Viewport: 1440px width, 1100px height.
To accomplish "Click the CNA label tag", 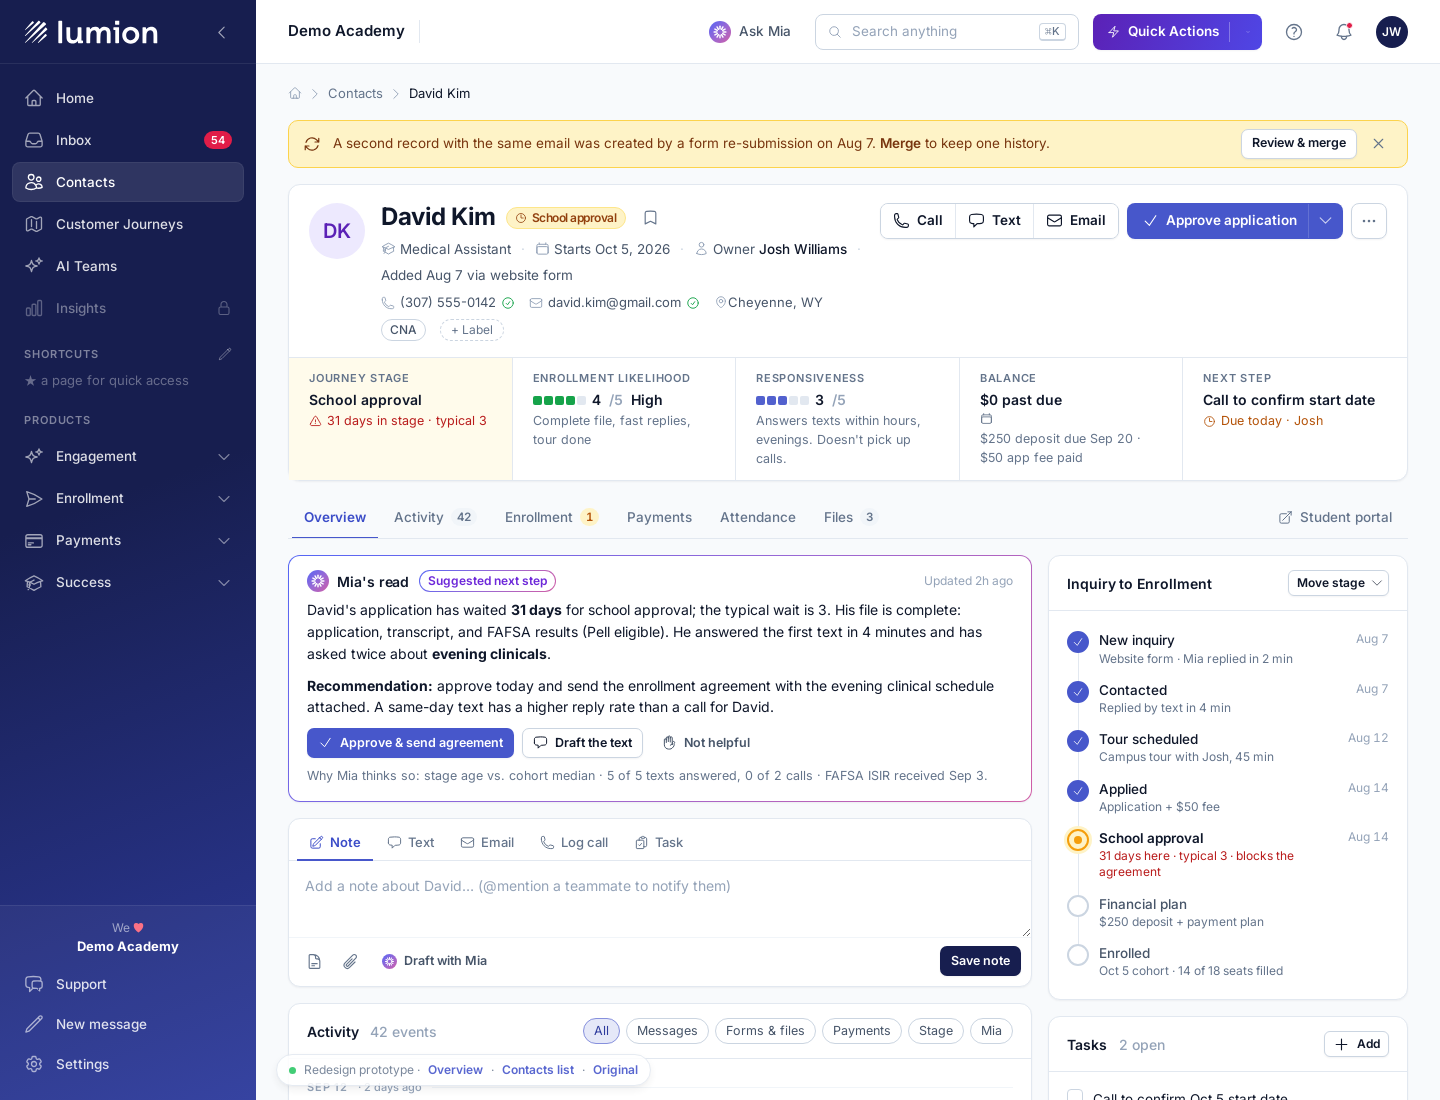I will (x=403, y=330).
